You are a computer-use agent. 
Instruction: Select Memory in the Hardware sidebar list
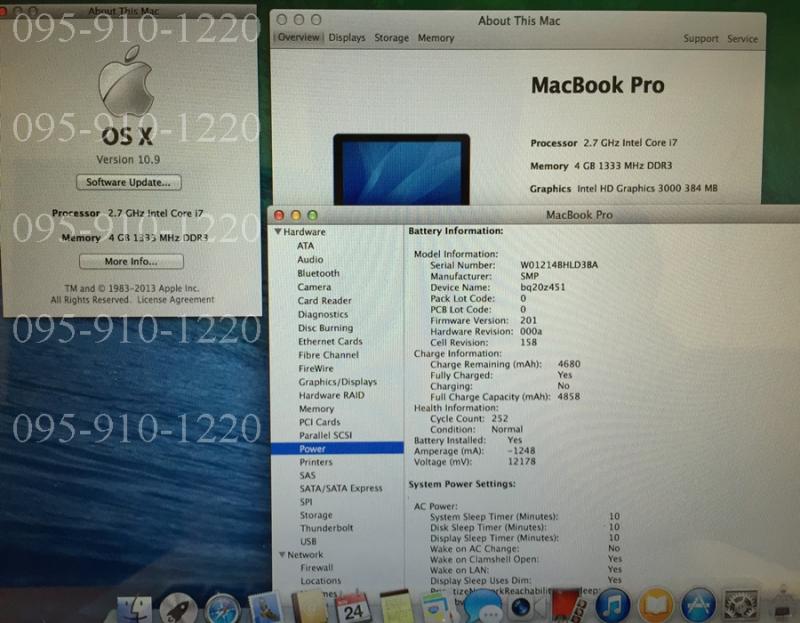pyautogui.click(x=316, y=409)
